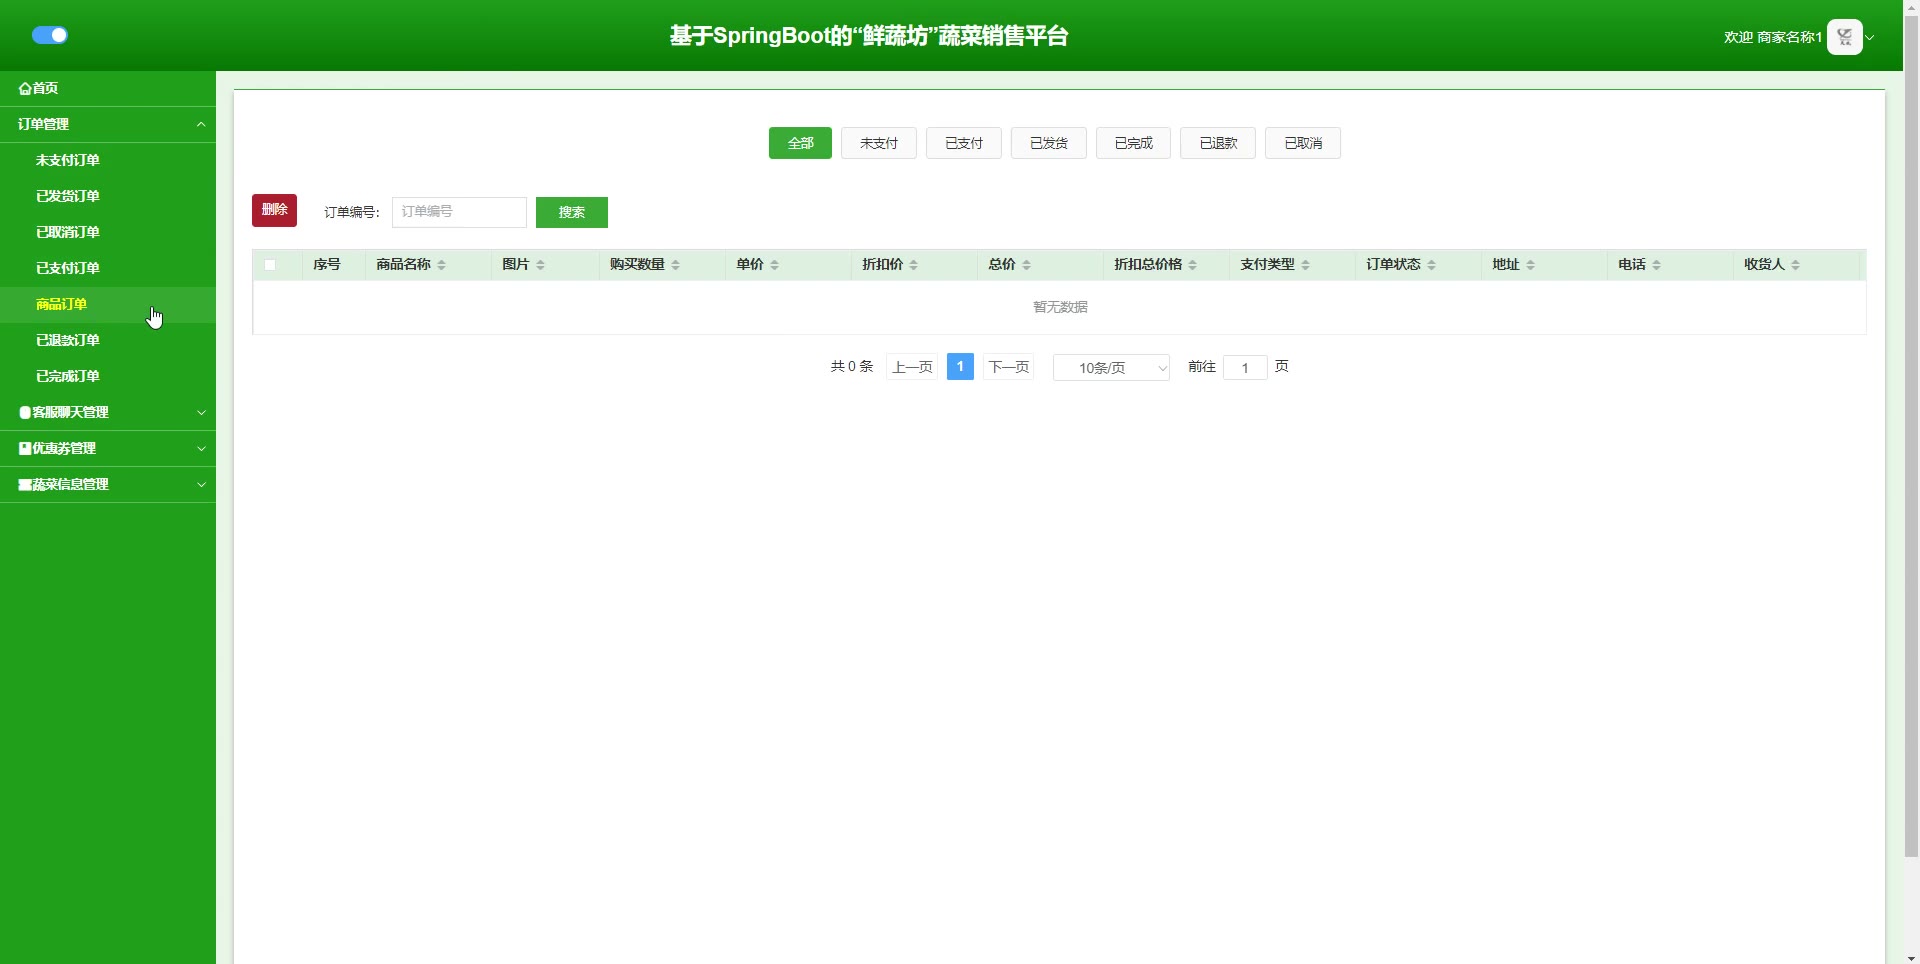This screenshot has height=964, width=1920.
Task: Sort by 收货人 column arrows
Action: [1795, 265]
